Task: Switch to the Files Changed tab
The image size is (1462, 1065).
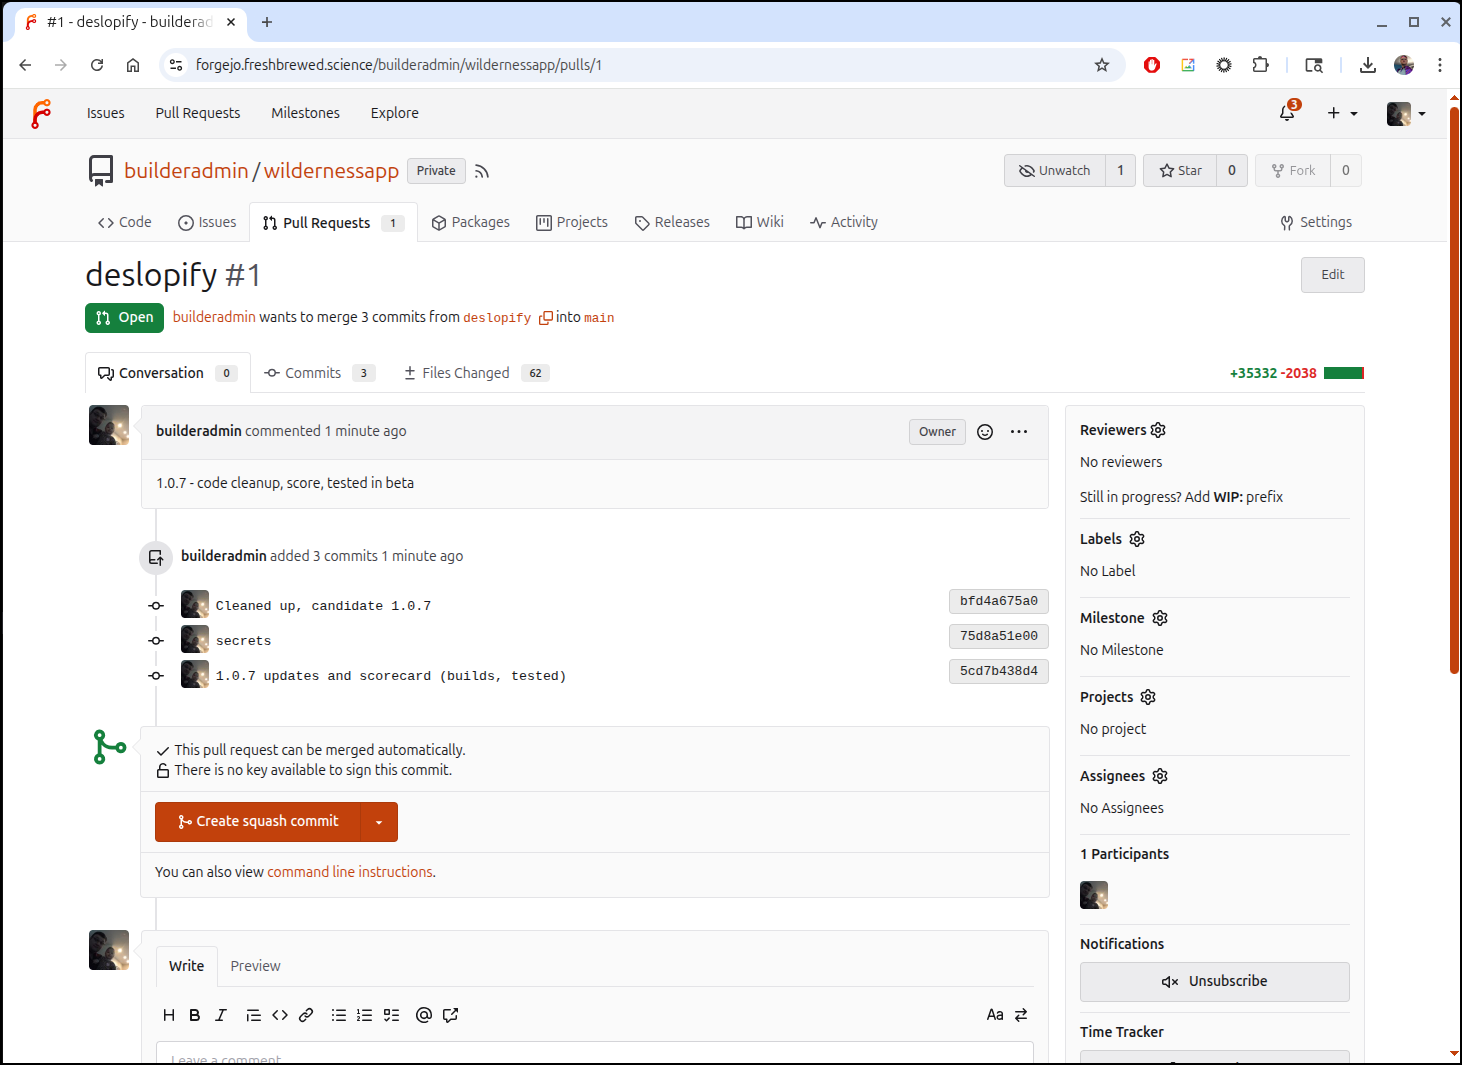Action: 465,373
